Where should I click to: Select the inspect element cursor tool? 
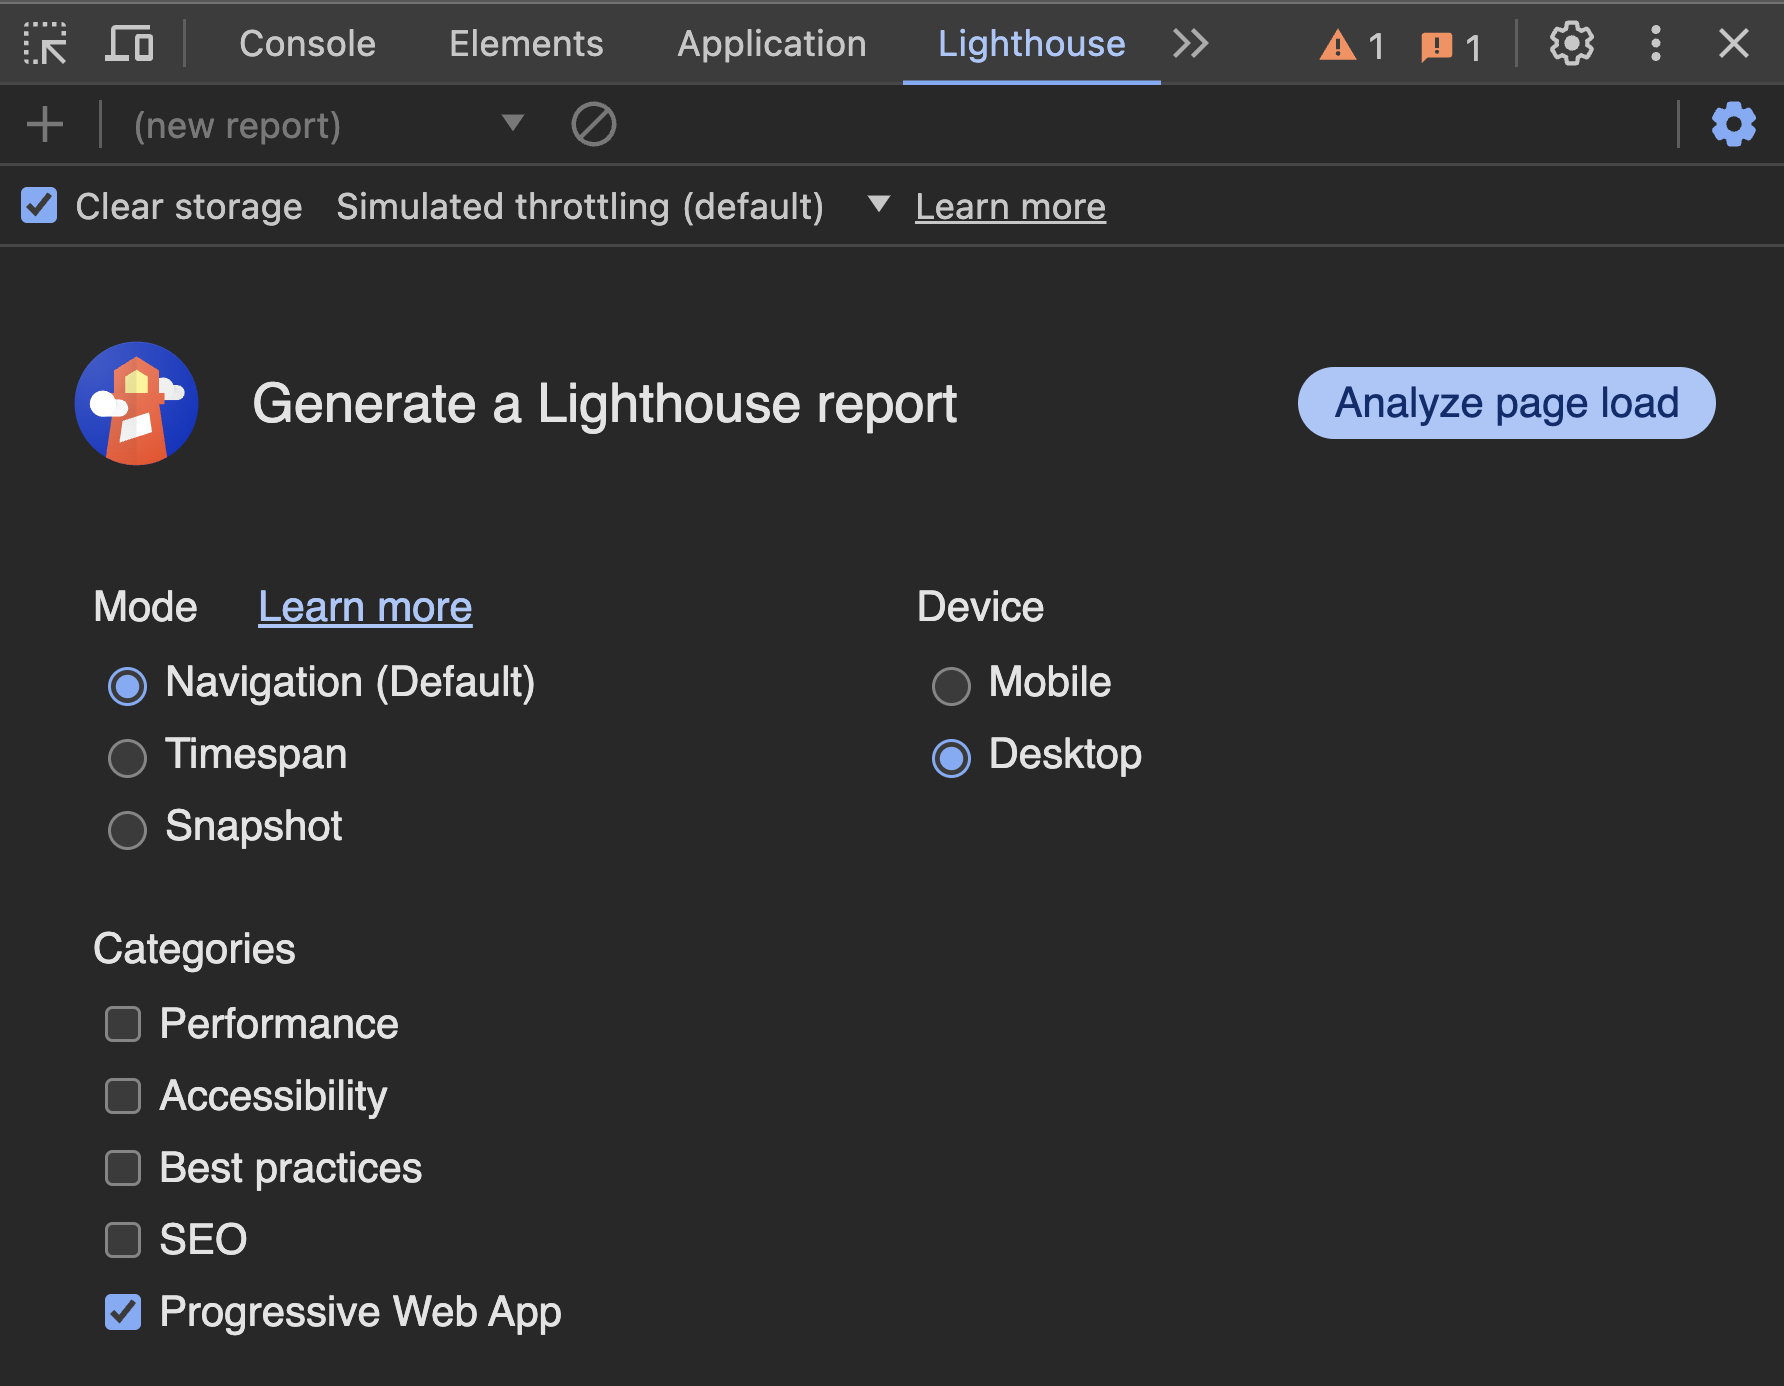(x=45, y=43)
